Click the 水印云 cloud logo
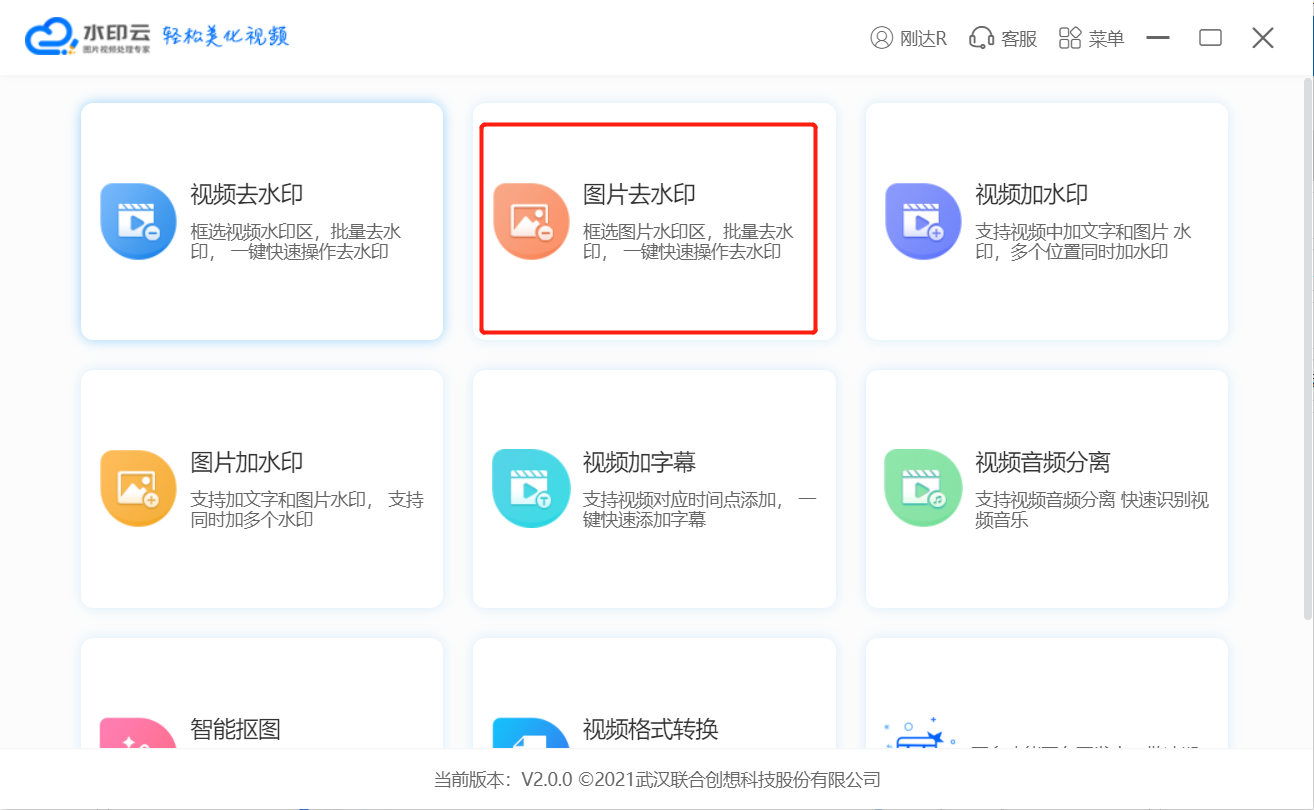 click(51, 37)
